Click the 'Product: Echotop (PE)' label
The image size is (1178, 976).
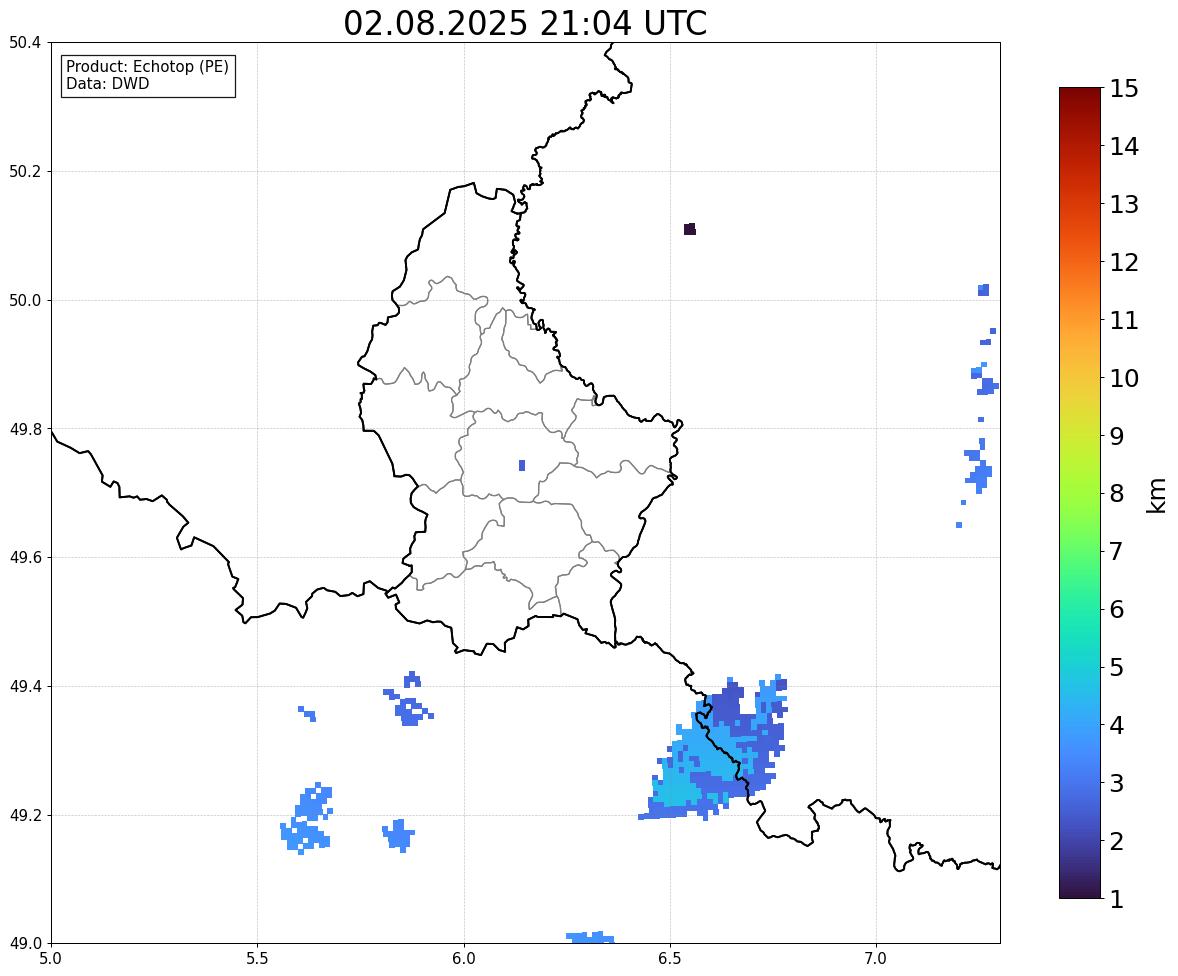pos(147,66)
